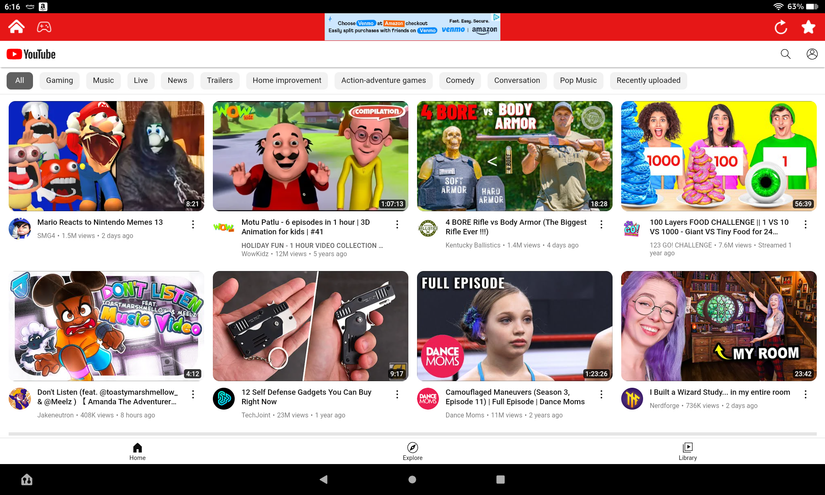Tap Android back navigation button
Viewport: 825px width, 495px height.
(324, 479)
